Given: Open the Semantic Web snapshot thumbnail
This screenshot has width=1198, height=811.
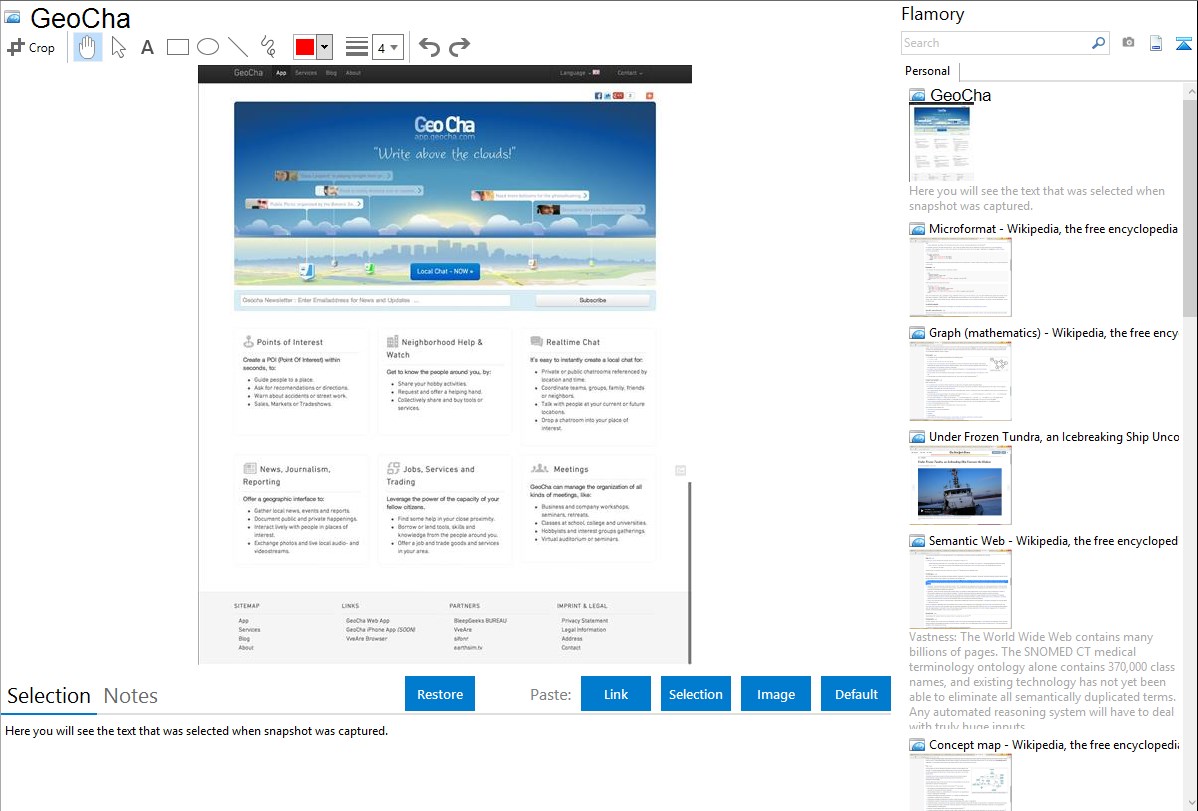Looking at the screenshot, I should click(x=960, y=589).
